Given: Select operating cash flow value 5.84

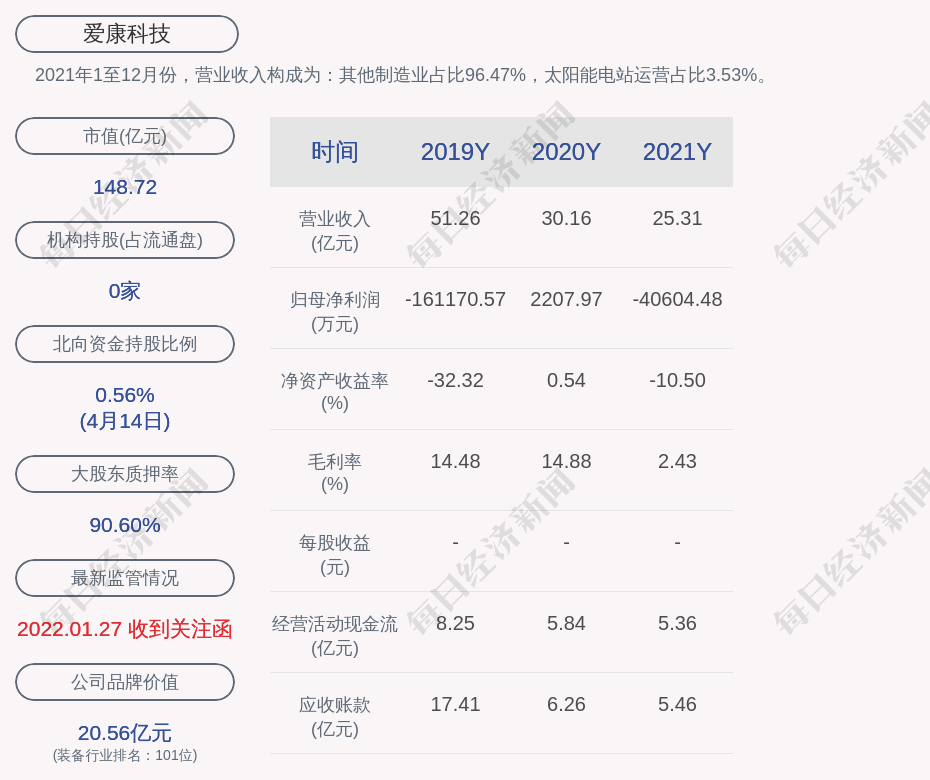Looking at the screenshot, I should tap(566, 623).
